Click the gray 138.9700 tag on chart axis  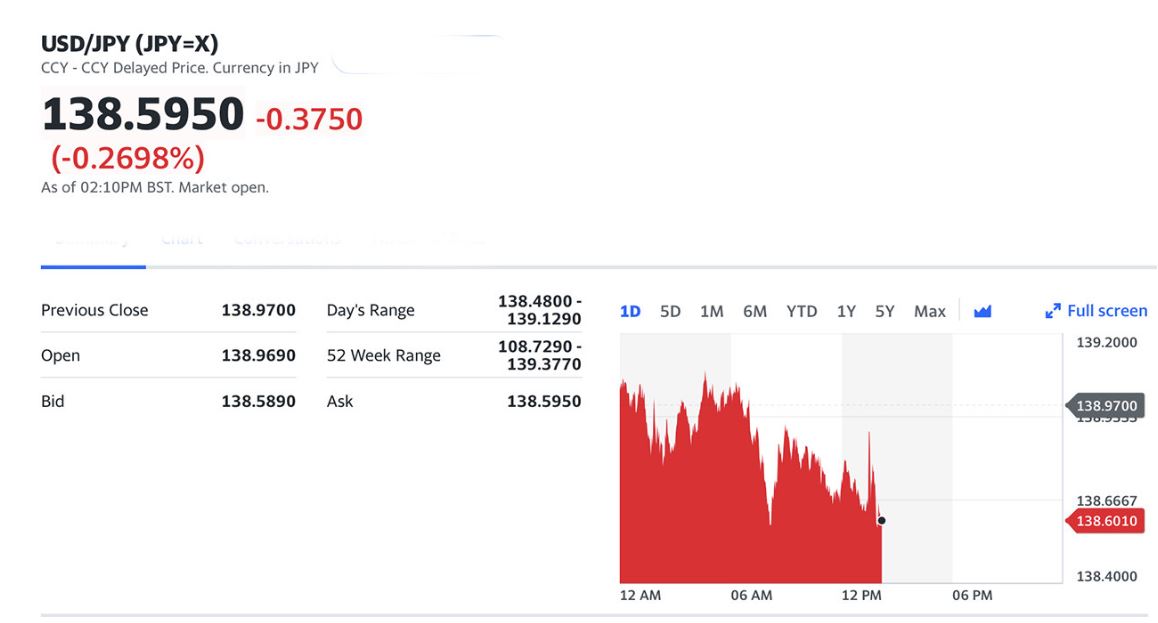[1105, 406]
